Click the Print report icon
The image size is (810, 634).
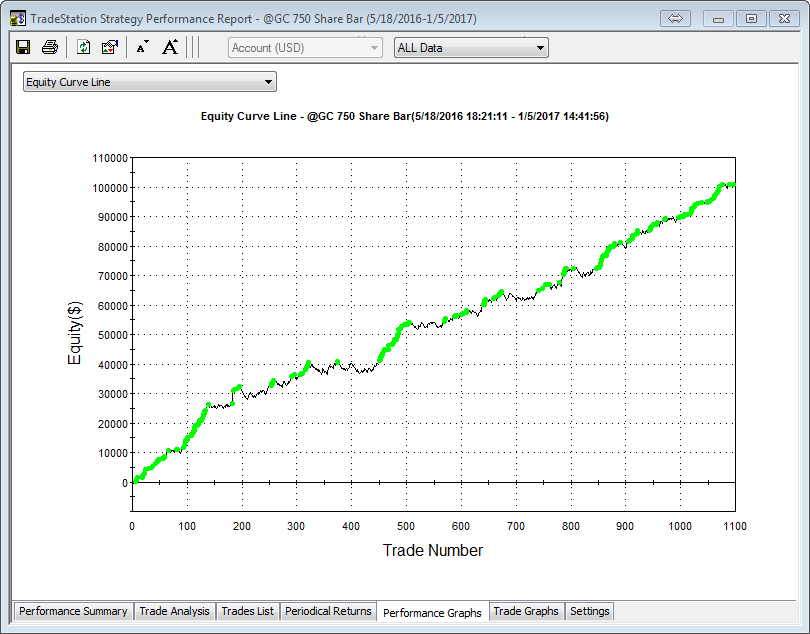point(49,47)
